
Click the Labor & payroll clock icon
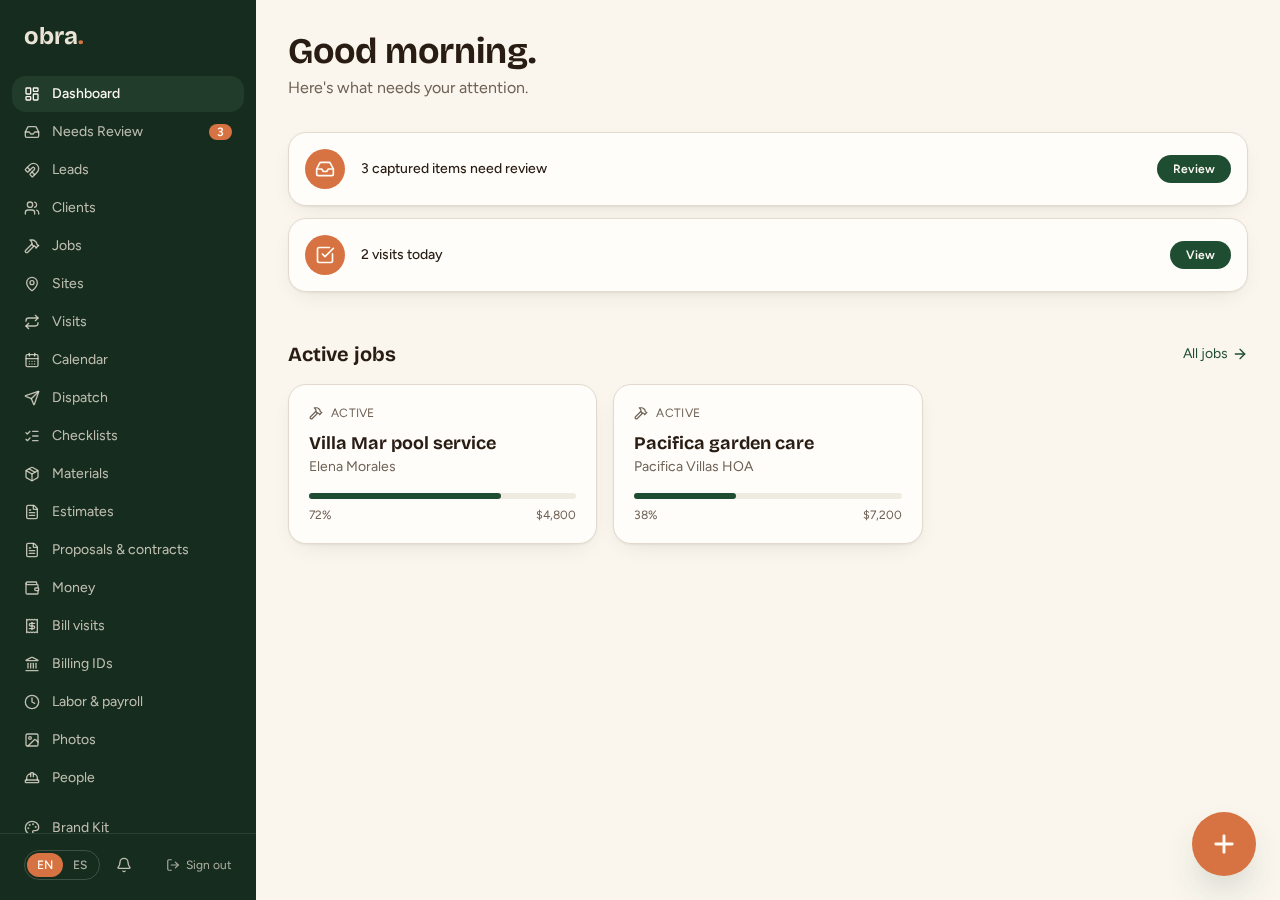(32, 702)
